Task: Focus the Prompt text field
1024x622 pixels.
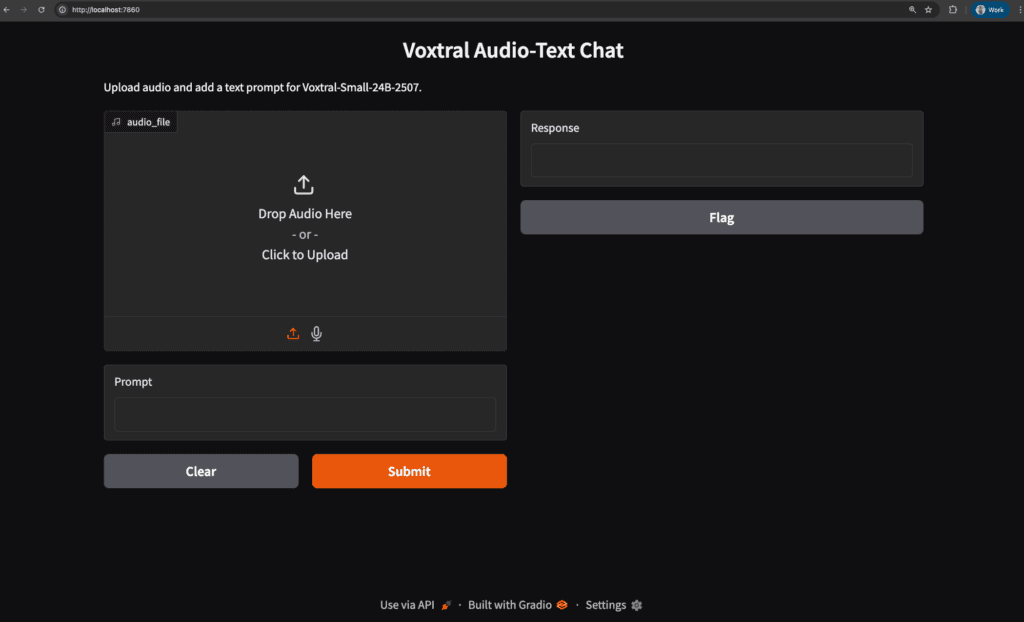Action: 305,414
